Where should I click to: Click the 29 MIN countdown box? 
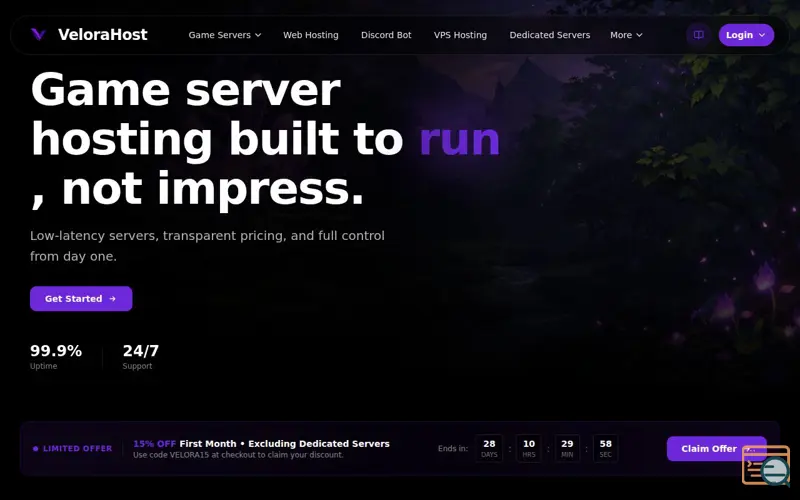click(567, 448)
